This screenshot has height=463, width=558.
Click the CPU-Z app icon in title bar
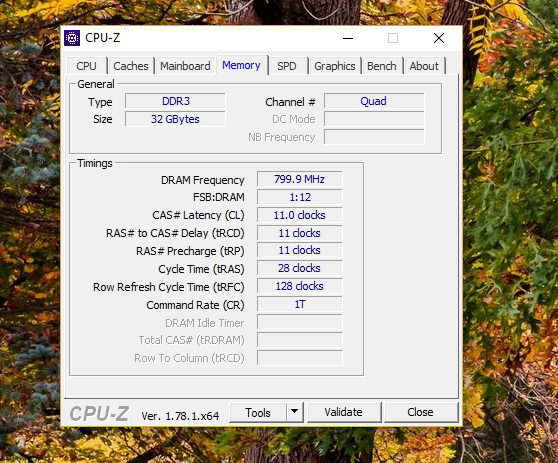tap(72, 38)
